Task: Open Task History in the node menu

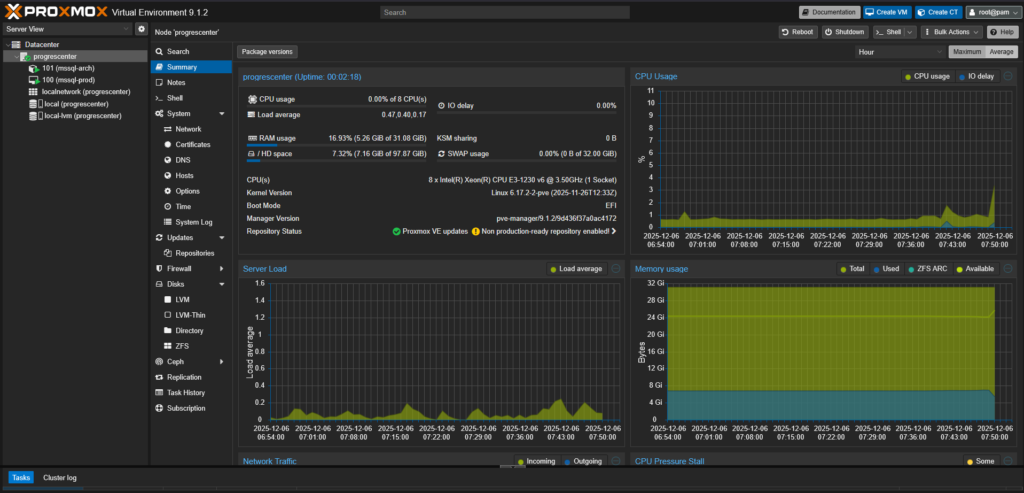Action: click(x=184, y=393)
